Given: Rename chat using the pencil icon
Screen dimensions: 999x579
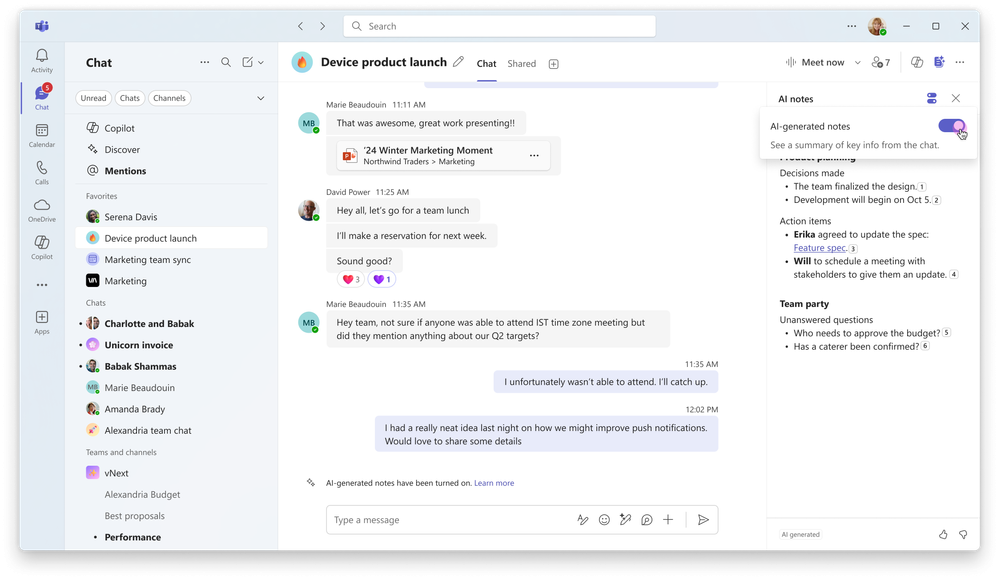Looking at the screenshot, I should click(x=458, y=62).
